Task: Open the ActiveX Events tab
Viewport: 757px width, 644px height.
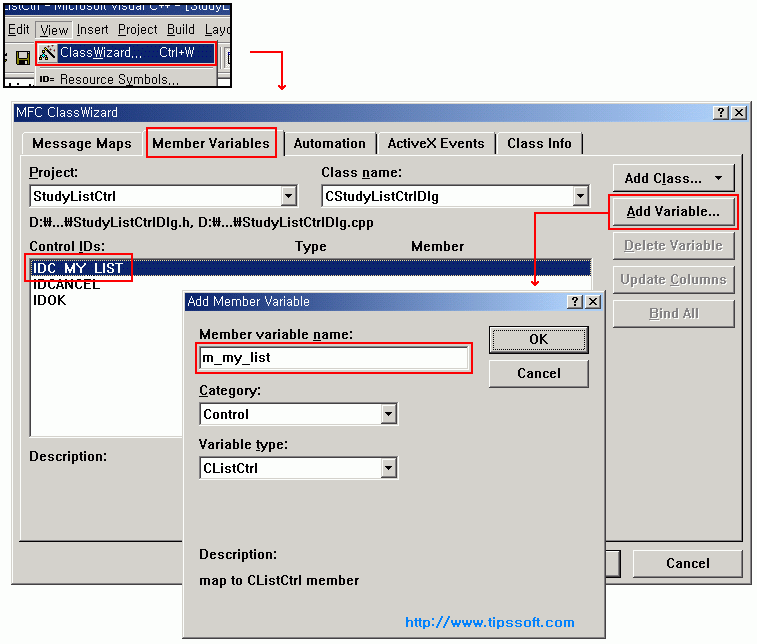Action: [436, 143]
